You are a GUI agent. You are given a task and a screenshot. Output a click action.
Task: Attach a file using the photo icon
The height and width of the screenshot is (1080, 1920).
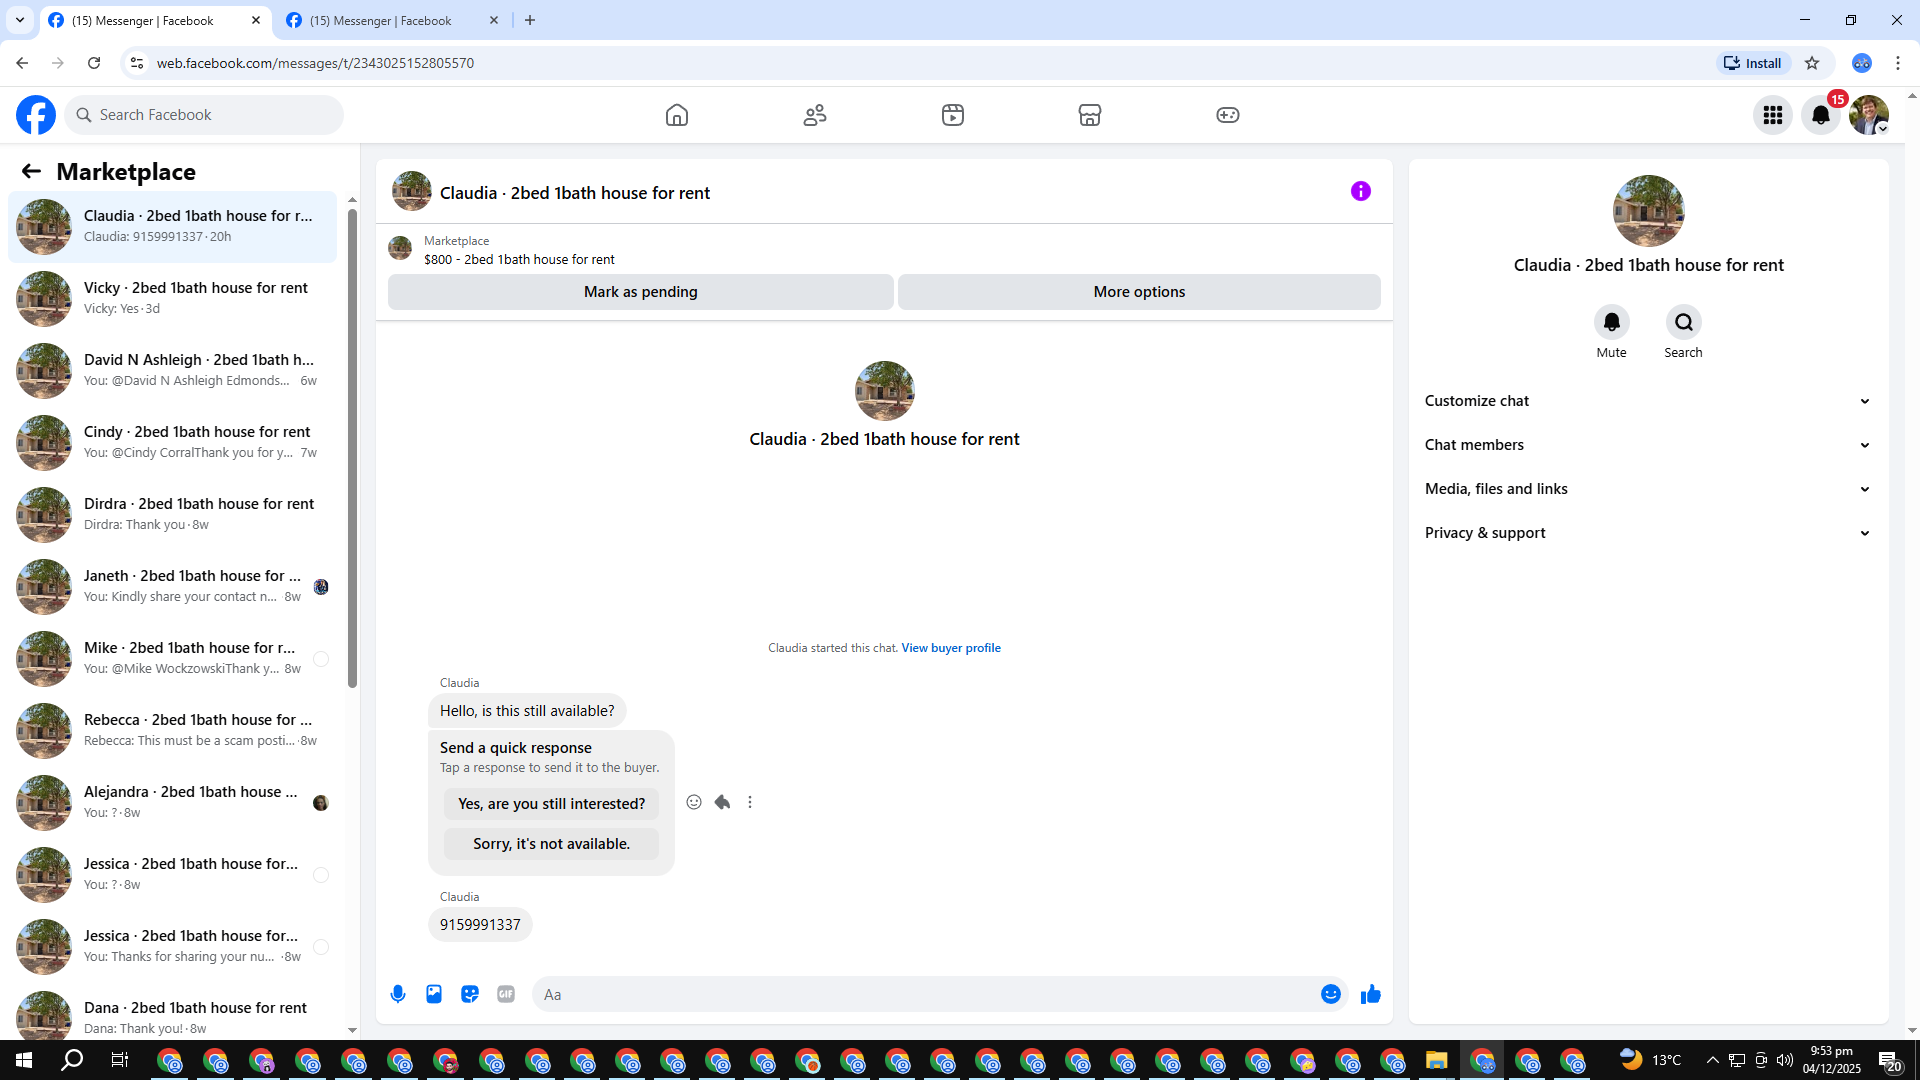pyautogui.click(x=434, y=994)
